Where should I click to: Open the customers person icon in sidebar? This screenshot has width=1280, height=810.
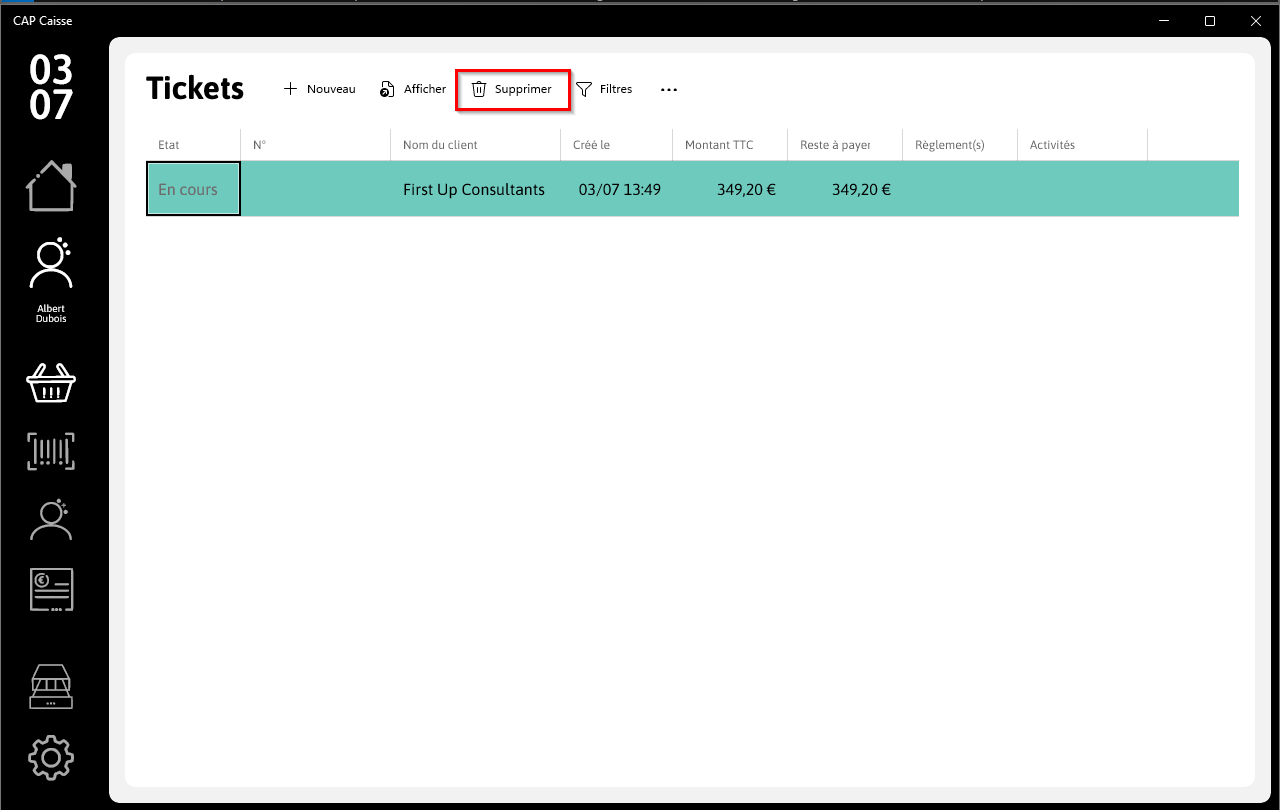(x=51, y=519)
